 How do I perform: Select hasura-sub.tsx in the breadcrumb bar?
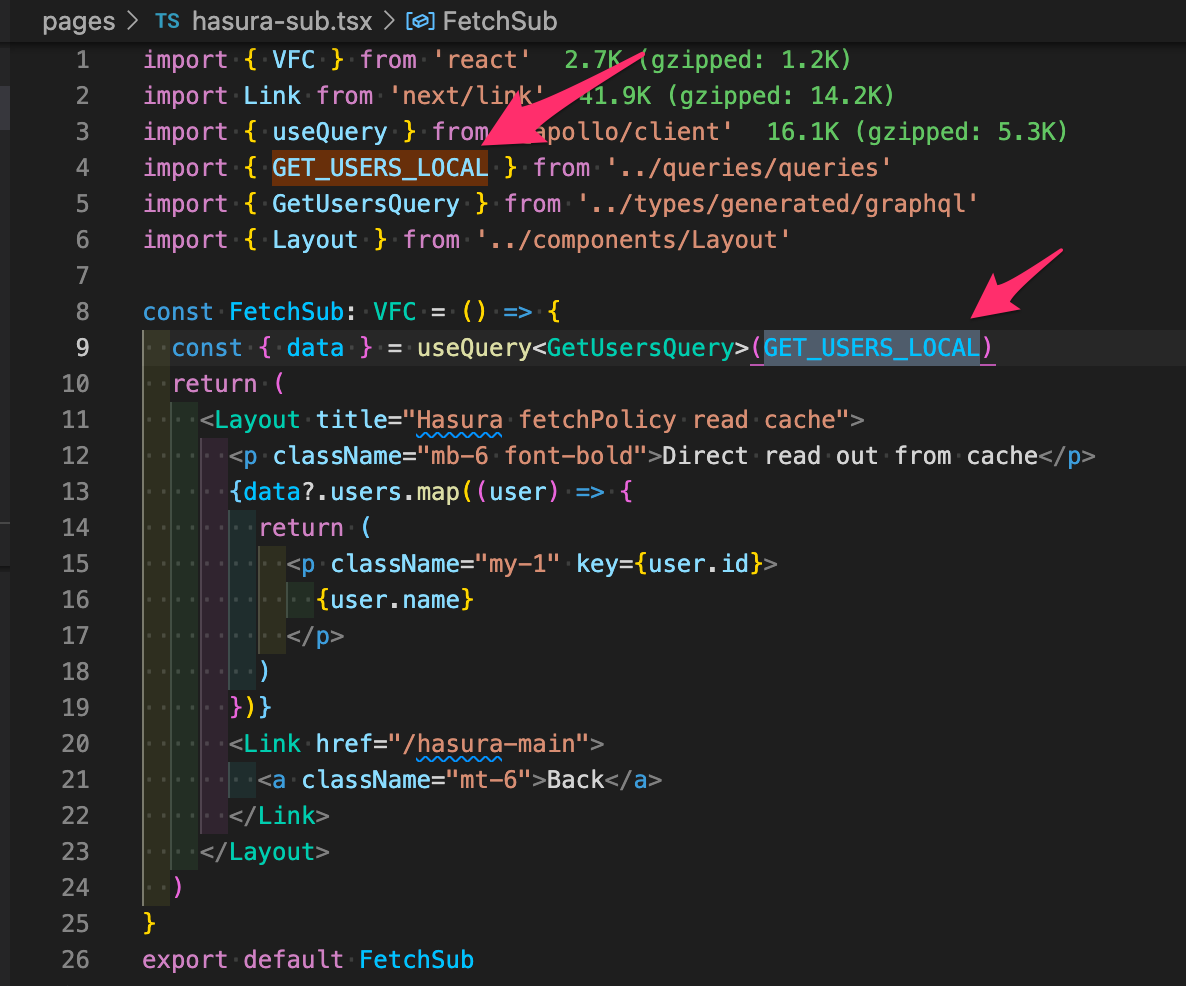pos(281,21)
